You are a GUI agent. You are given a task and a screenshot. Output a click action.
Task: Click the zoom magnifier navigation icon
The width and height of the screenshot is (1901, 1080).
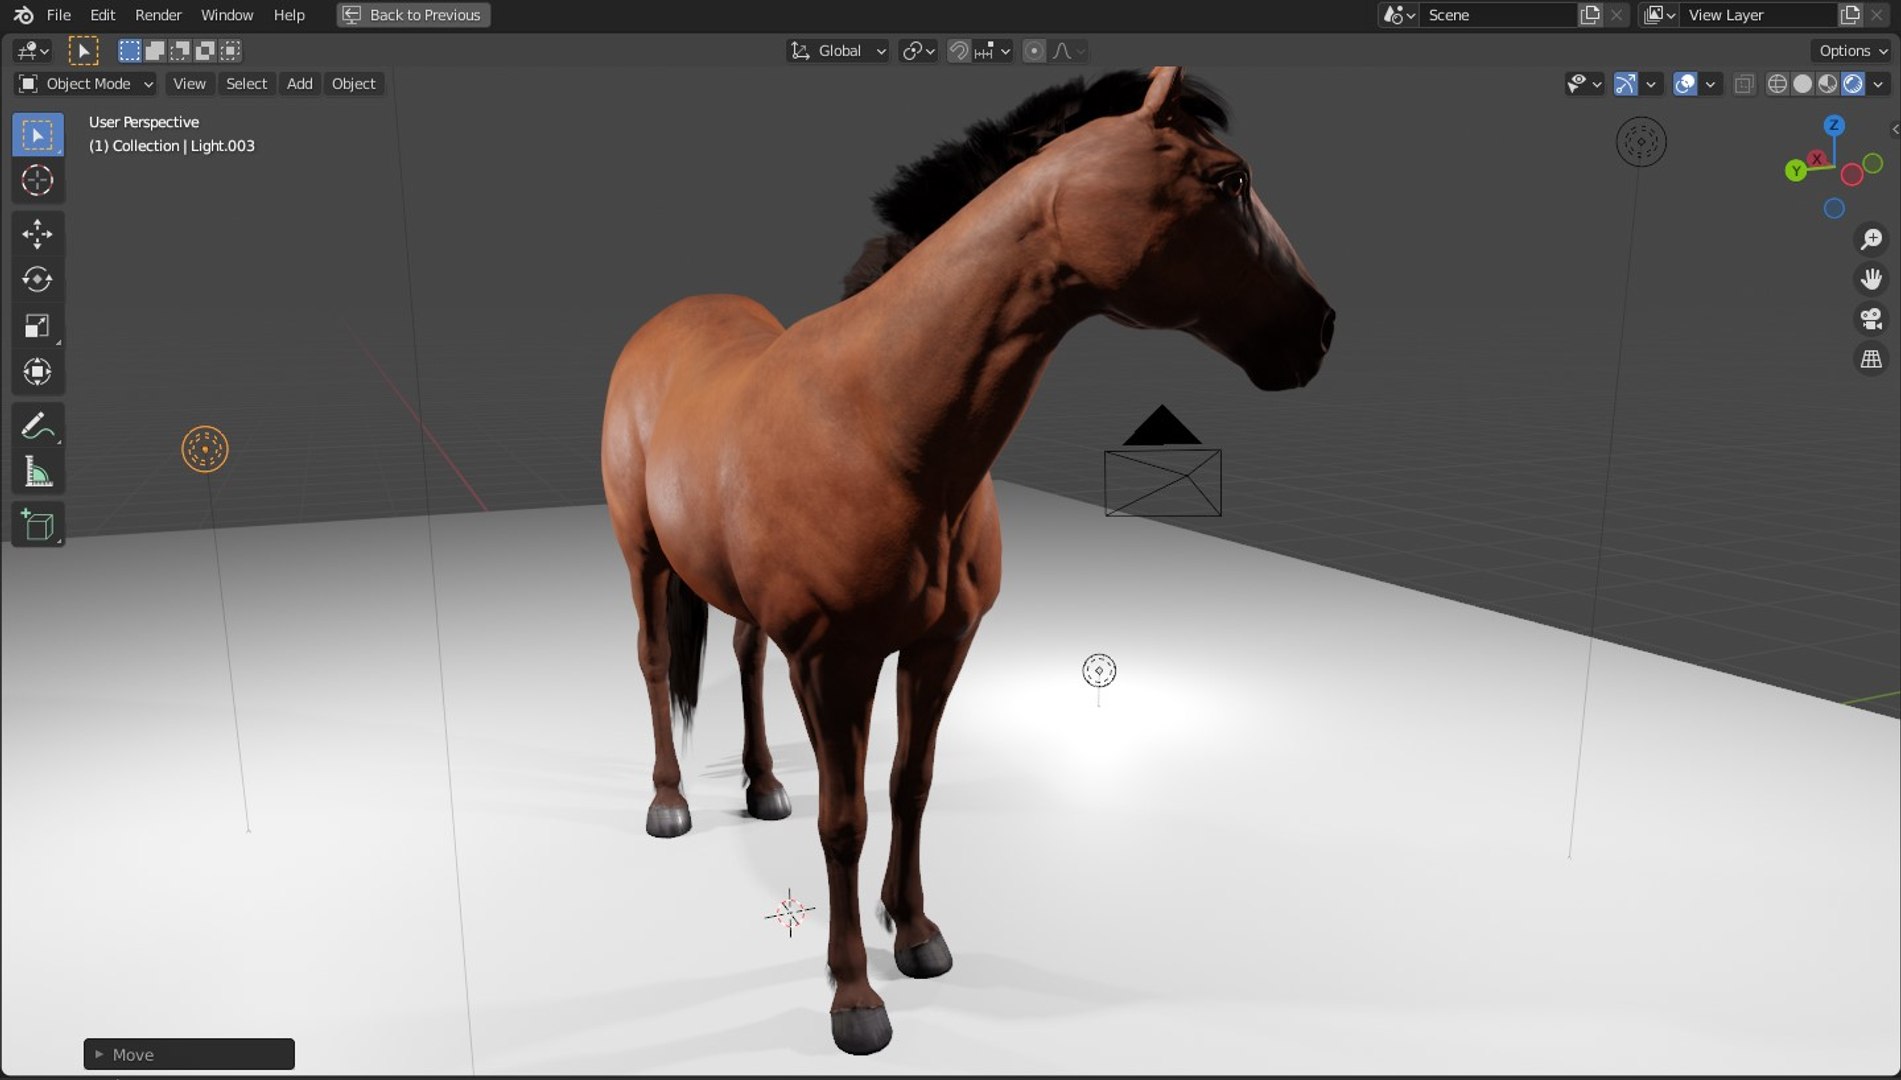pos(1871,239)
